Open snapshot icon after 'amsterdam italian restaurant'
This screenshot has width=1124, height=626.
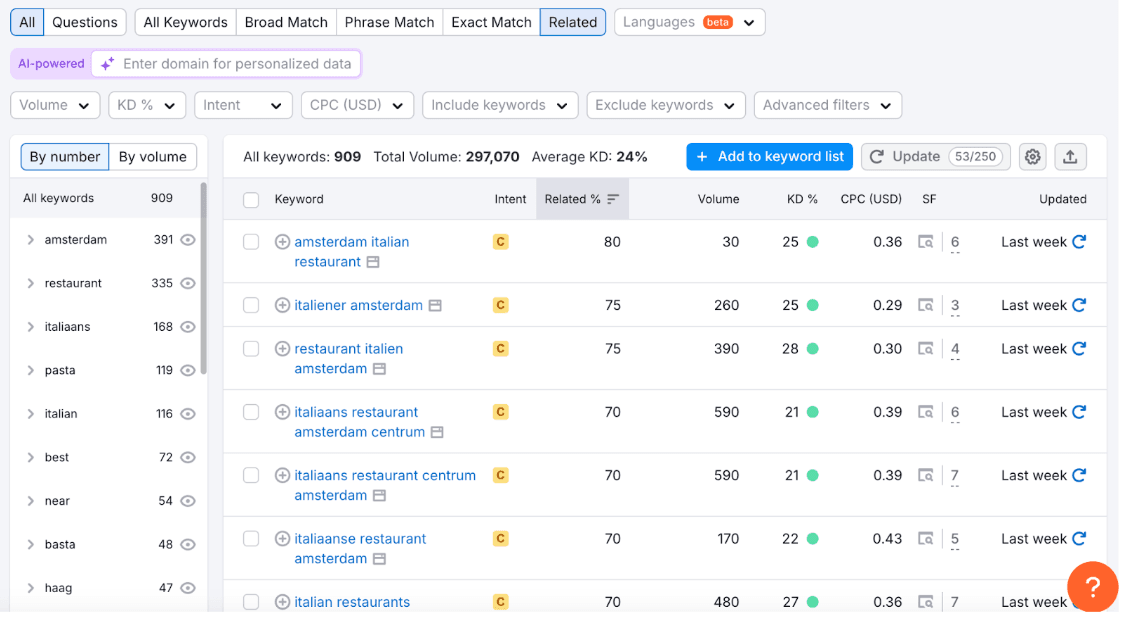pos(373,262)
